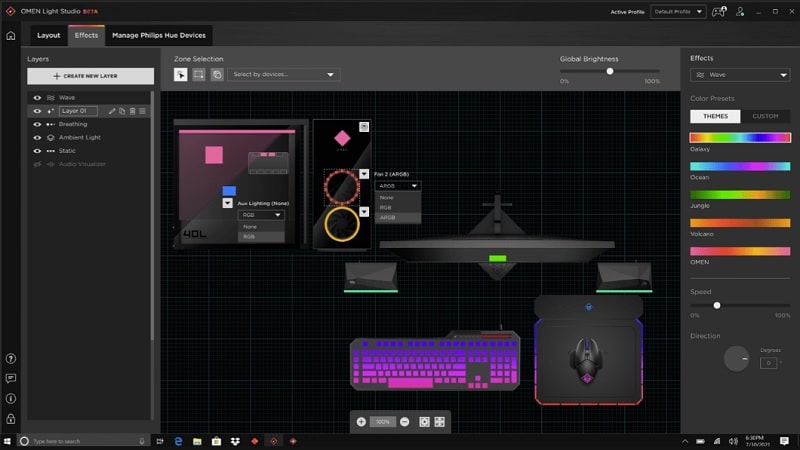Select the rectangle marquee zone selection tool
Image resolution: width=800 pixels, height=450 pixels.
pos(198,74)
